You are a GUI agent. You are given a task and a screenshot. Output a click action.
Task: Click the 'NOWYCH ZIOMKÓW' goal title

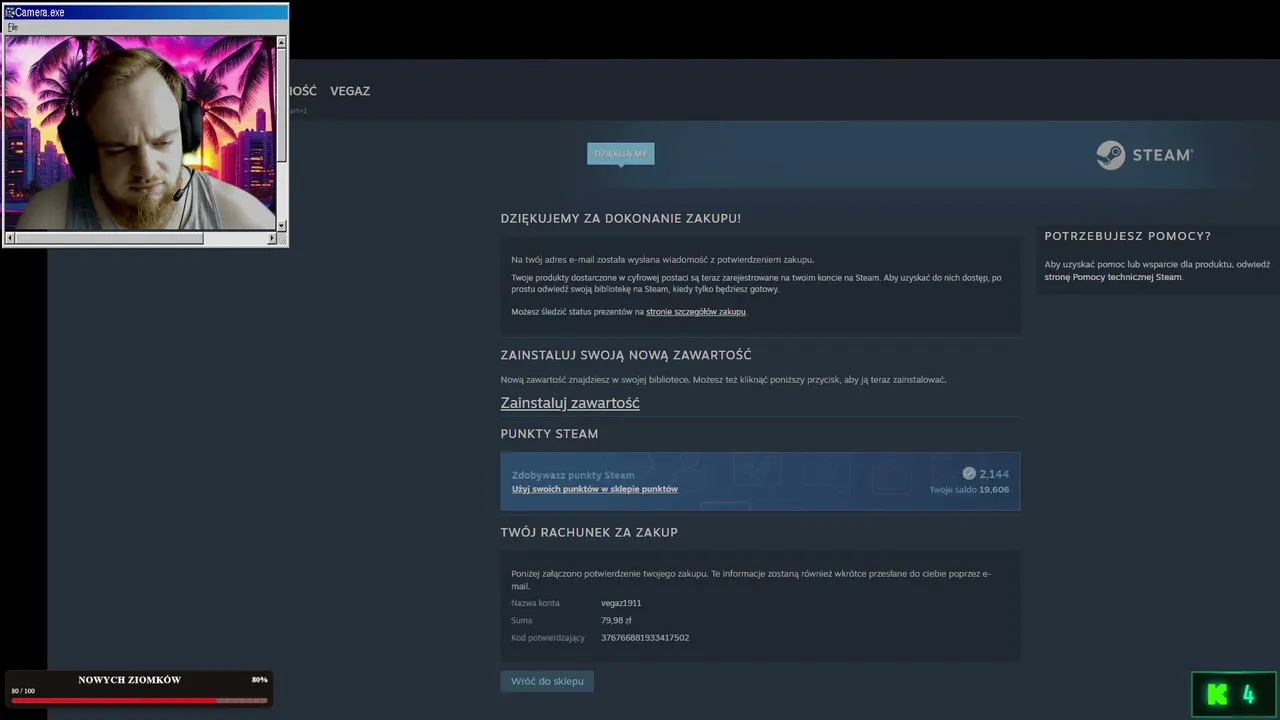point(130,680)
